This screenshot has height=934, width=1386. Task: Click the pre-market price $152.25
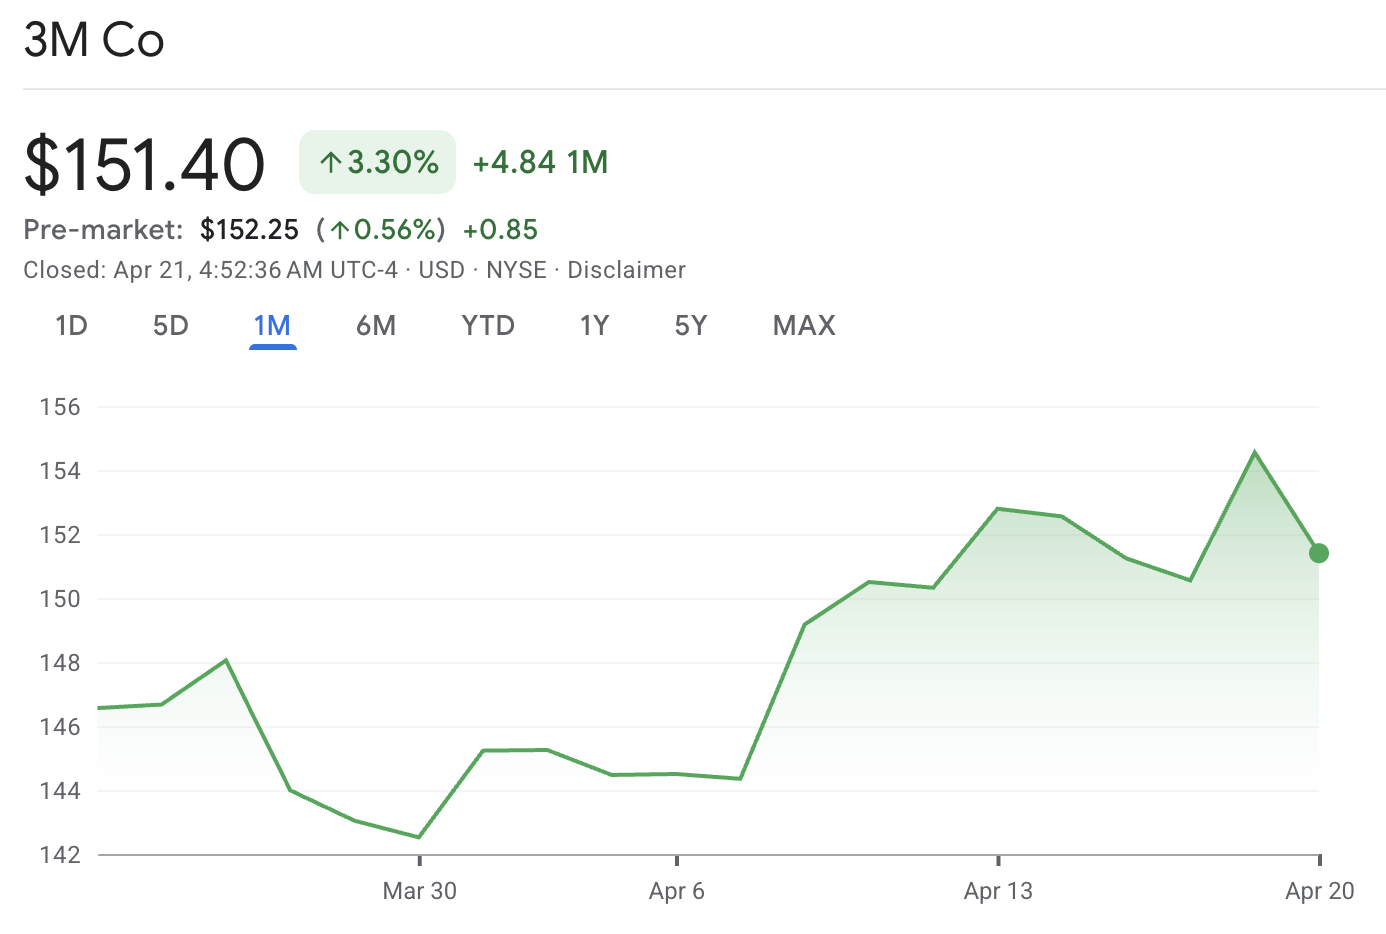tap(249, 230)
